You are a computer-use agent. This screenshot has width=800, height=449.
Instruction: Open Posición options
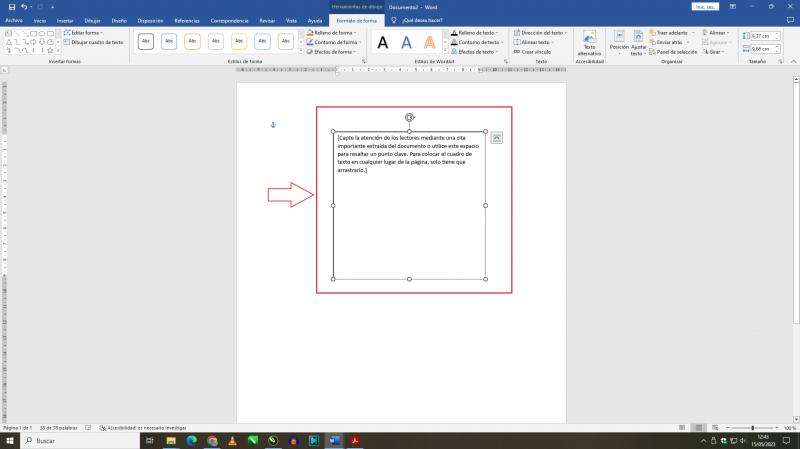(619, 43)
